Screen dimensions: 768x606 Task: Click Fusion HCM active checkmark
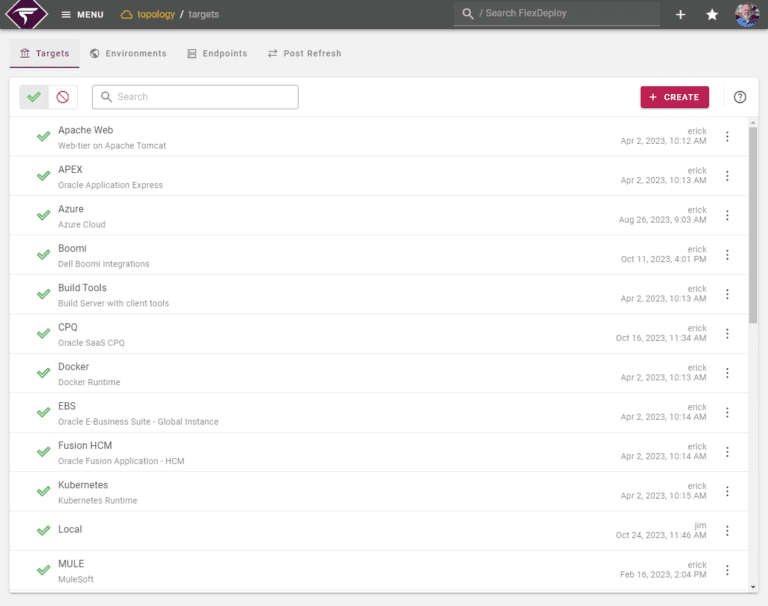click(44, 452)
